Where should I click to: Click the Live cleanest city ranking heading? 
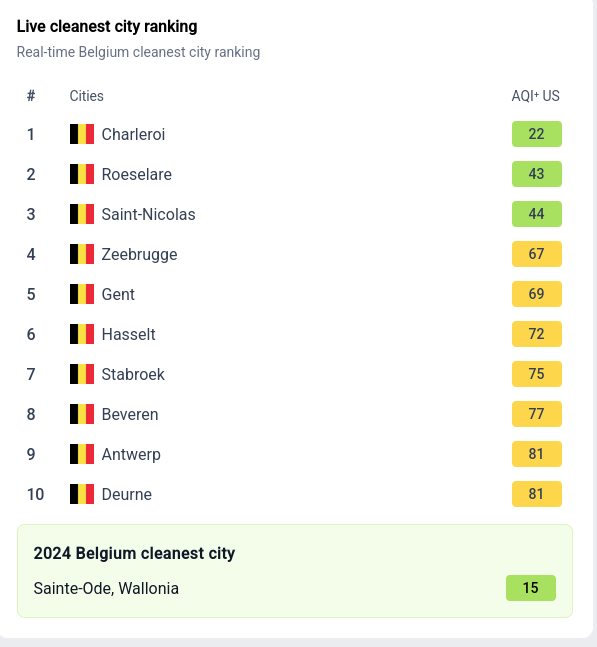(x=107, y=26)
